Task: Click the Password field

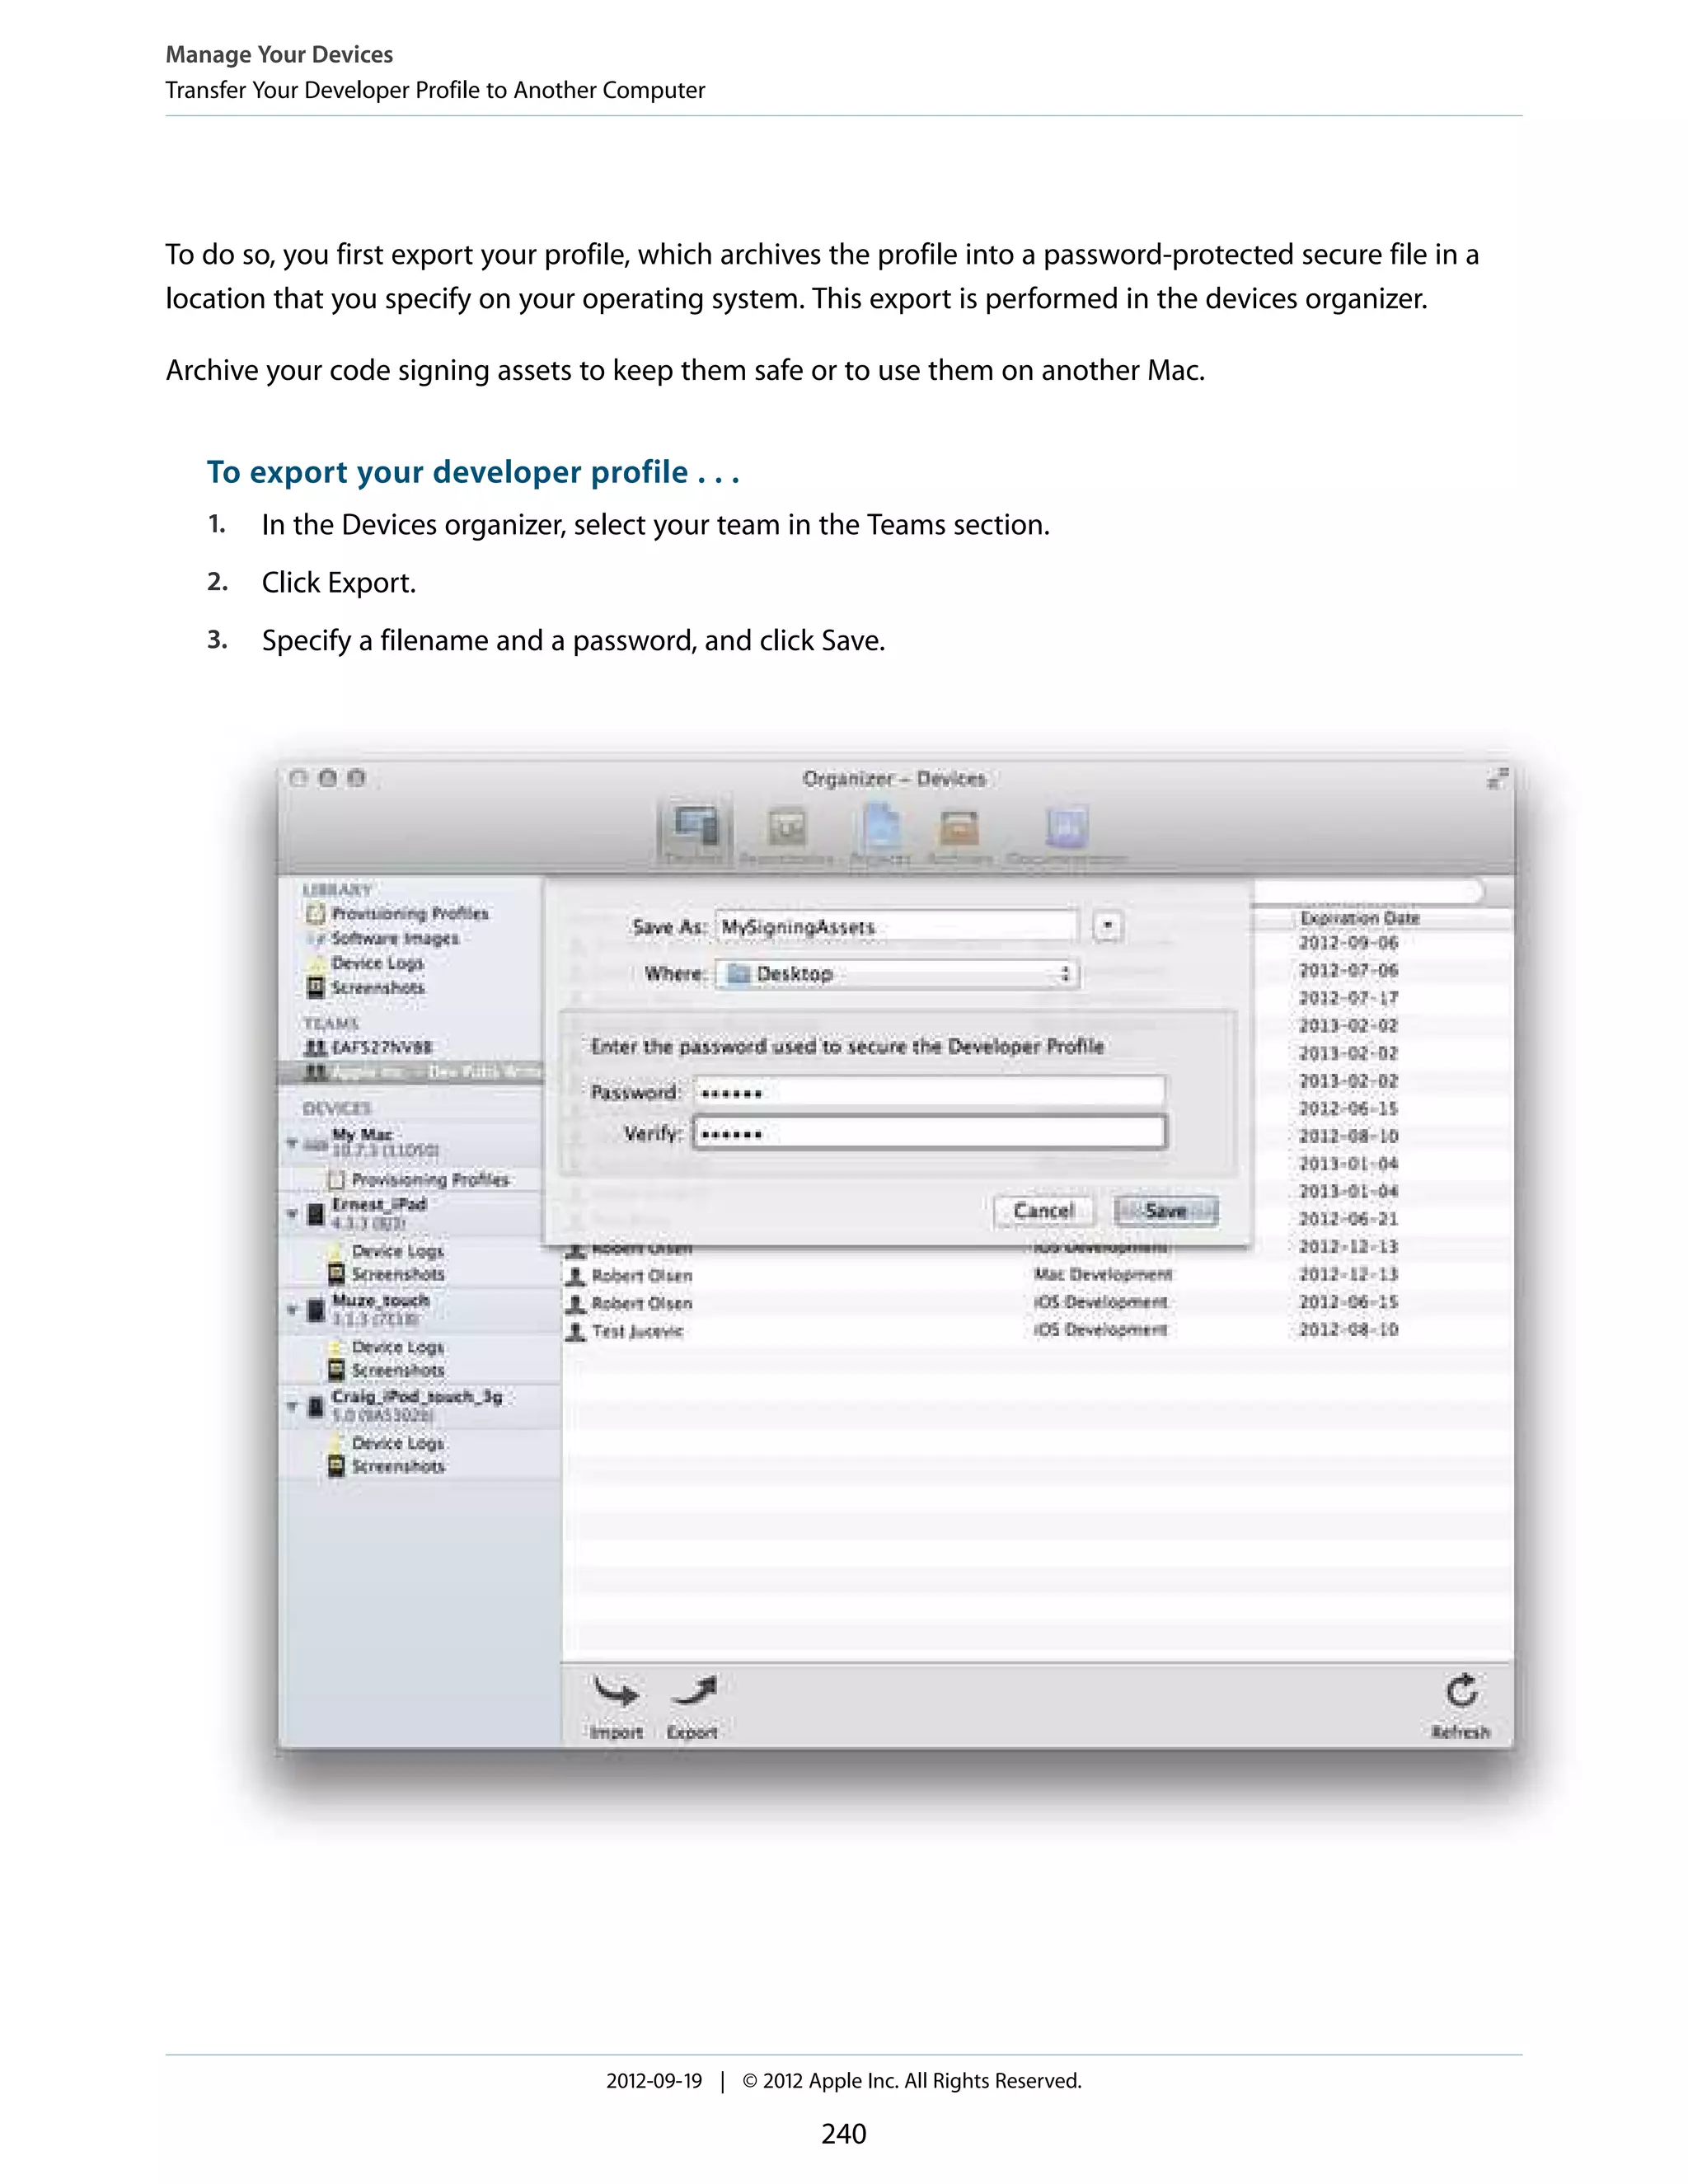Action: [x=929, y=1092]
